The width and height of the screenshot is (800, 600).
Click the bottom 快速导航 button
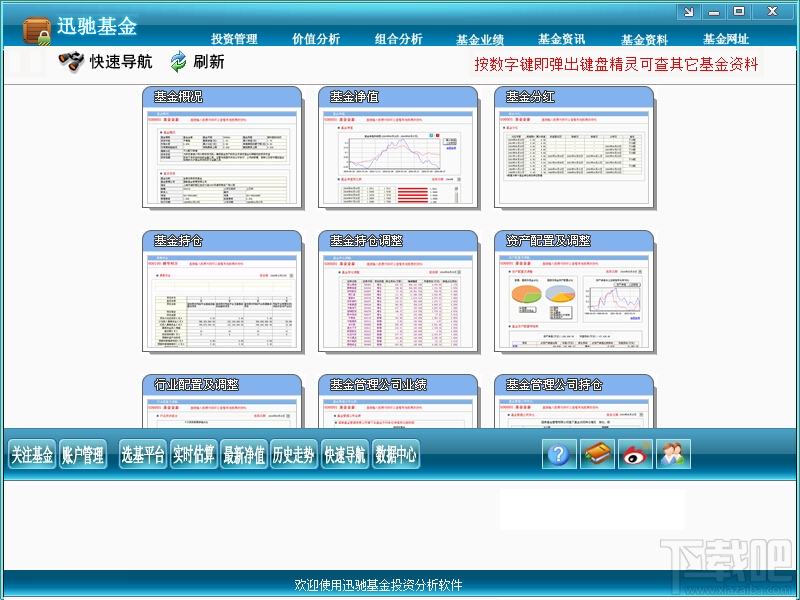point(345,454)
